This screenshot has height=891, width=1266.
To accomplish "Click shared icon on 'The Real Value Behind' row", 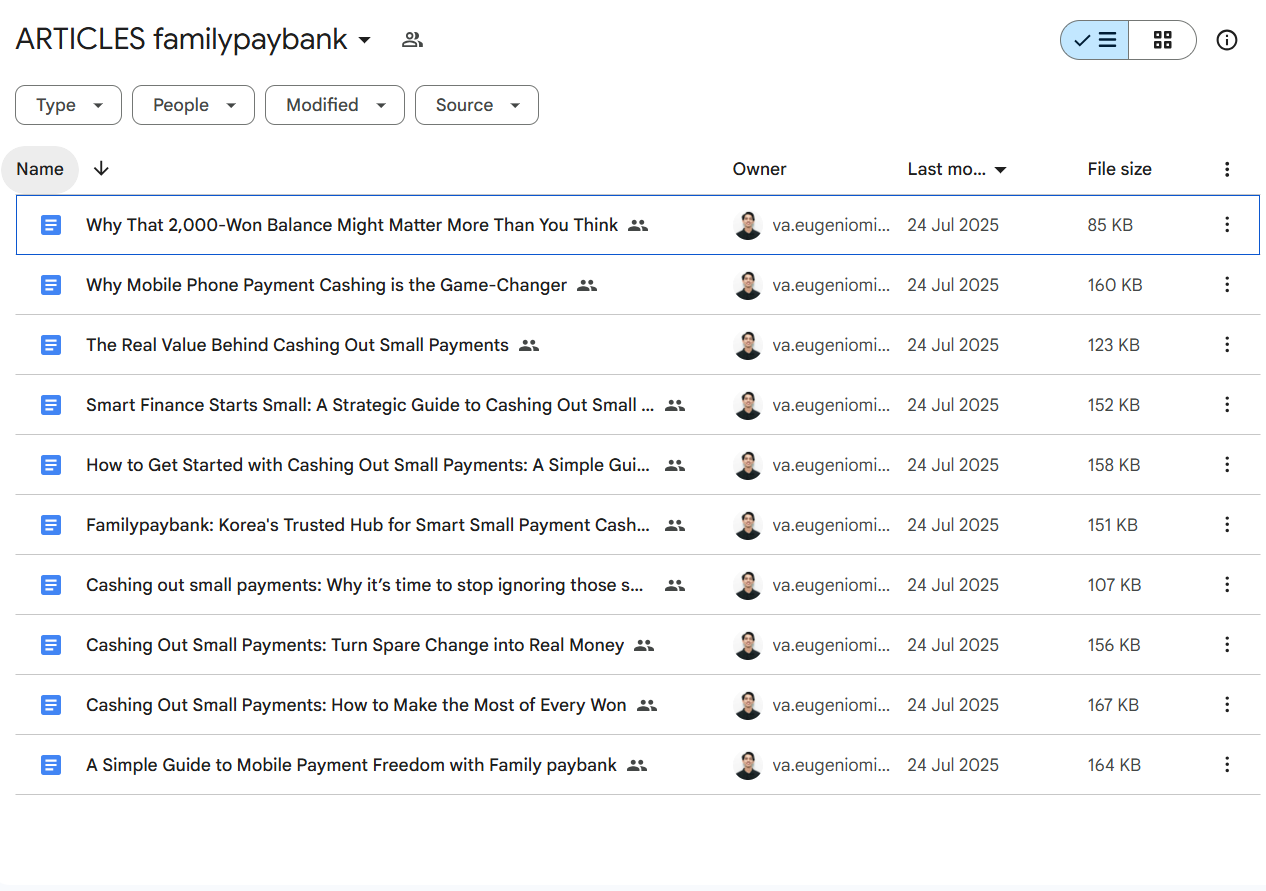I will point(529,346).
